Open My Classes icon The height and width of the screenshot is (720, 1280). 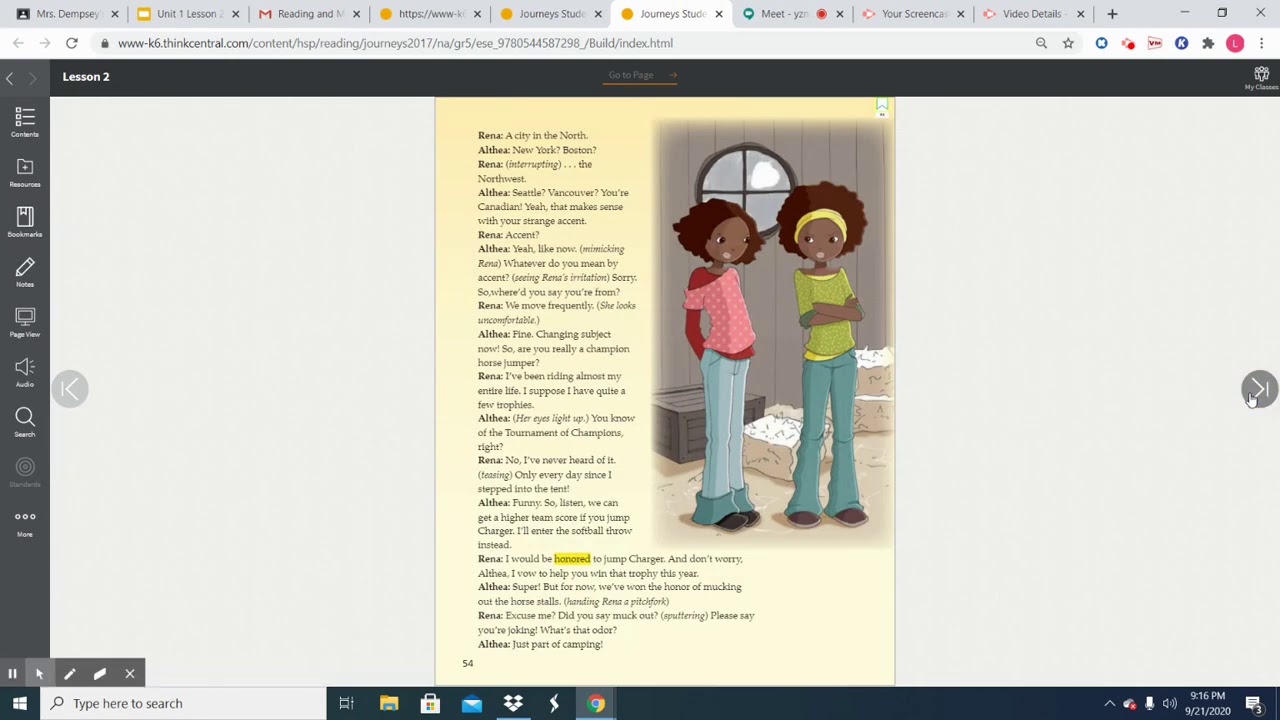point(1261,78)
